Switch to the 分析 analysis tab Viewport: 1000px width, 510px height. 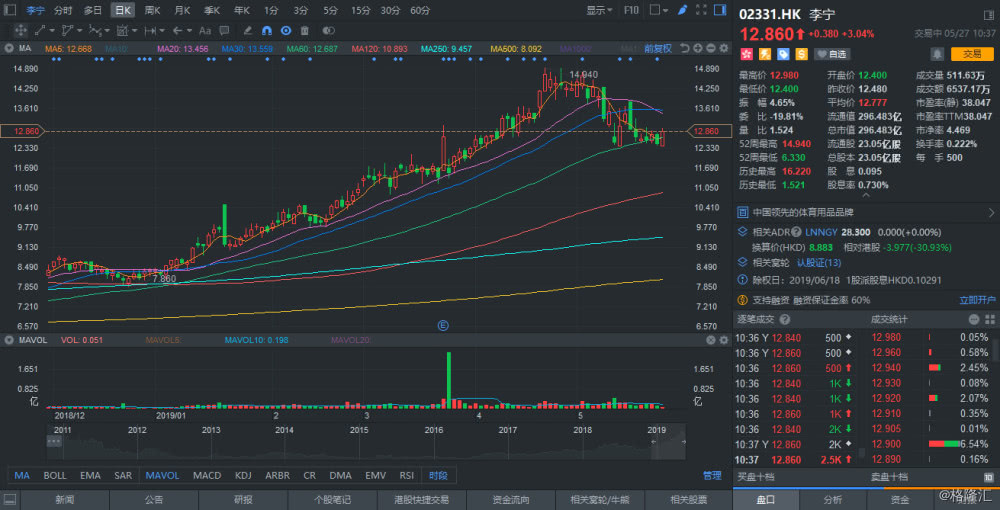(x=833, y=500)
